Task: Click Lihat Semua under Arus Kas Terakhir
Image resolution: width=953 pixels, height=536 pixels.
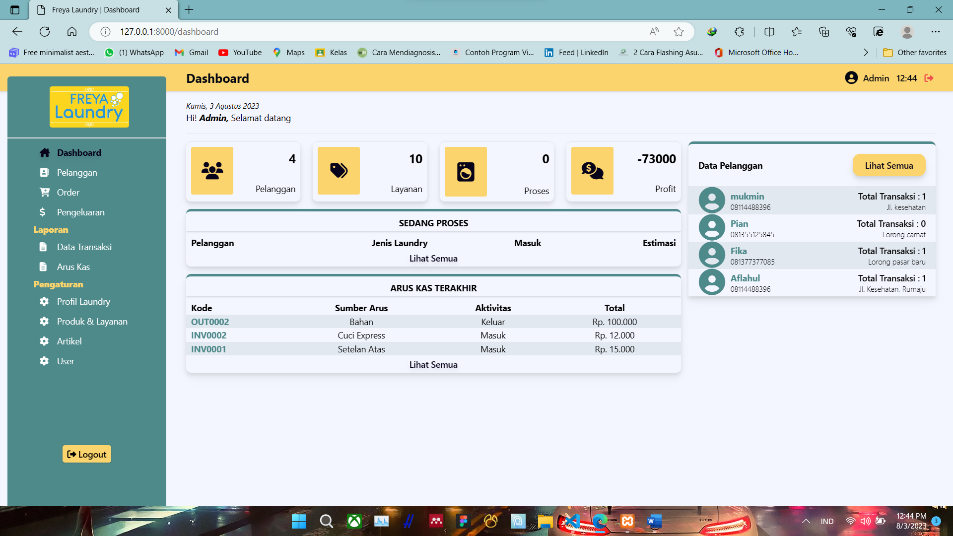Action: 433,365
